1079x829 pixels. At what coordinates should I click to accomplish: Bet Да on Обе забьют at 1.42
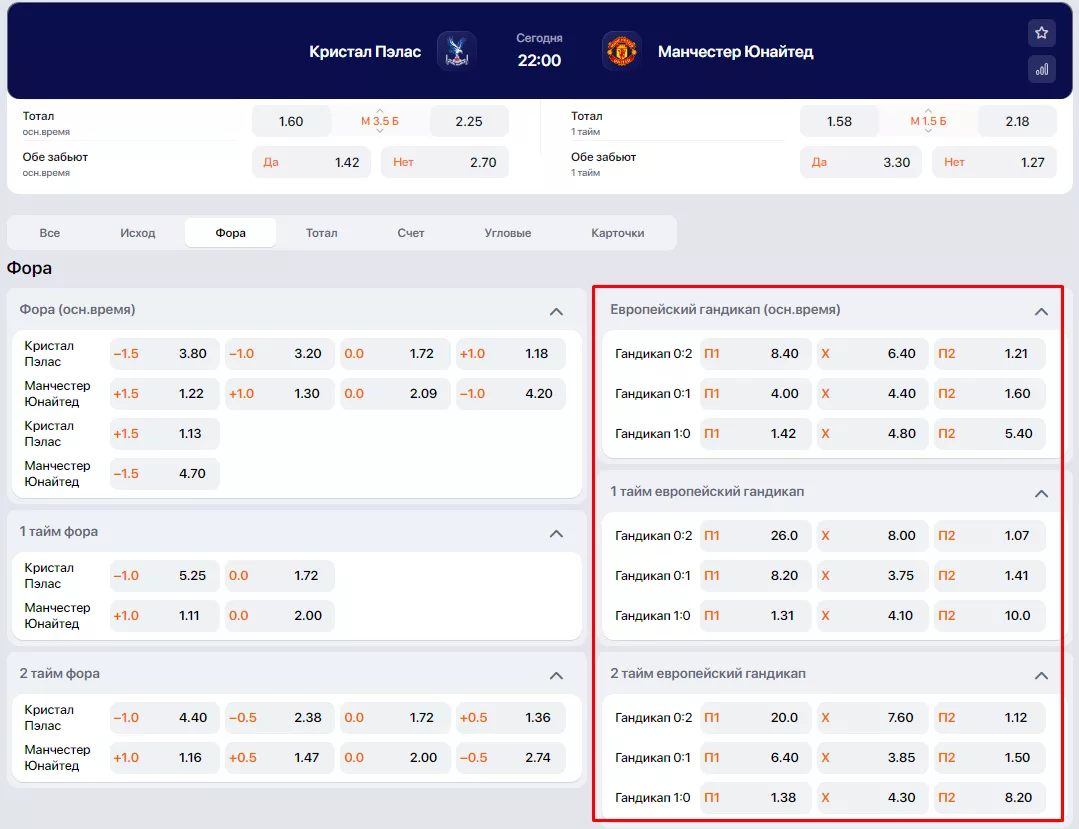click(x=311, y=162)
